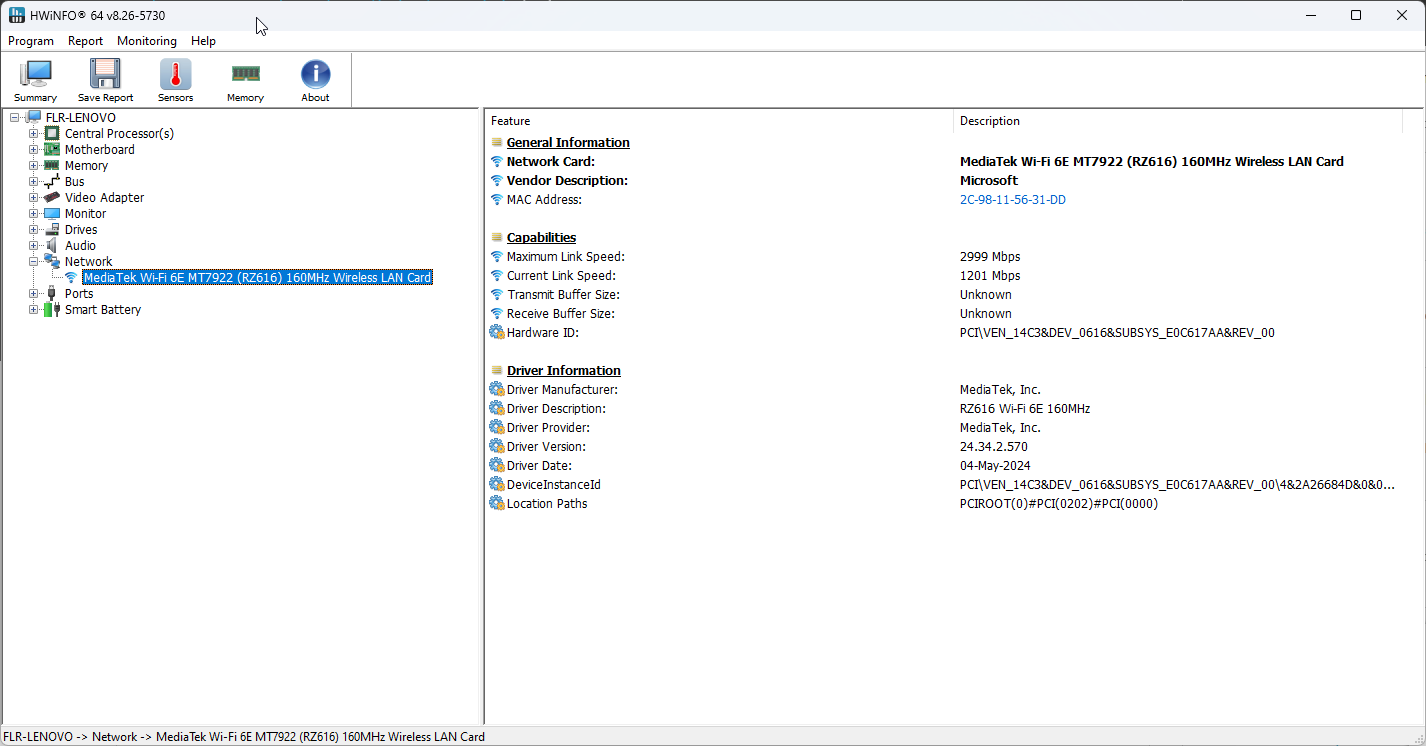This screenshot has width=1426, height=746.
Task: Click the PCIROOT(0)#PCI(0202)#PCI(0000) value
Action: 1059,504
